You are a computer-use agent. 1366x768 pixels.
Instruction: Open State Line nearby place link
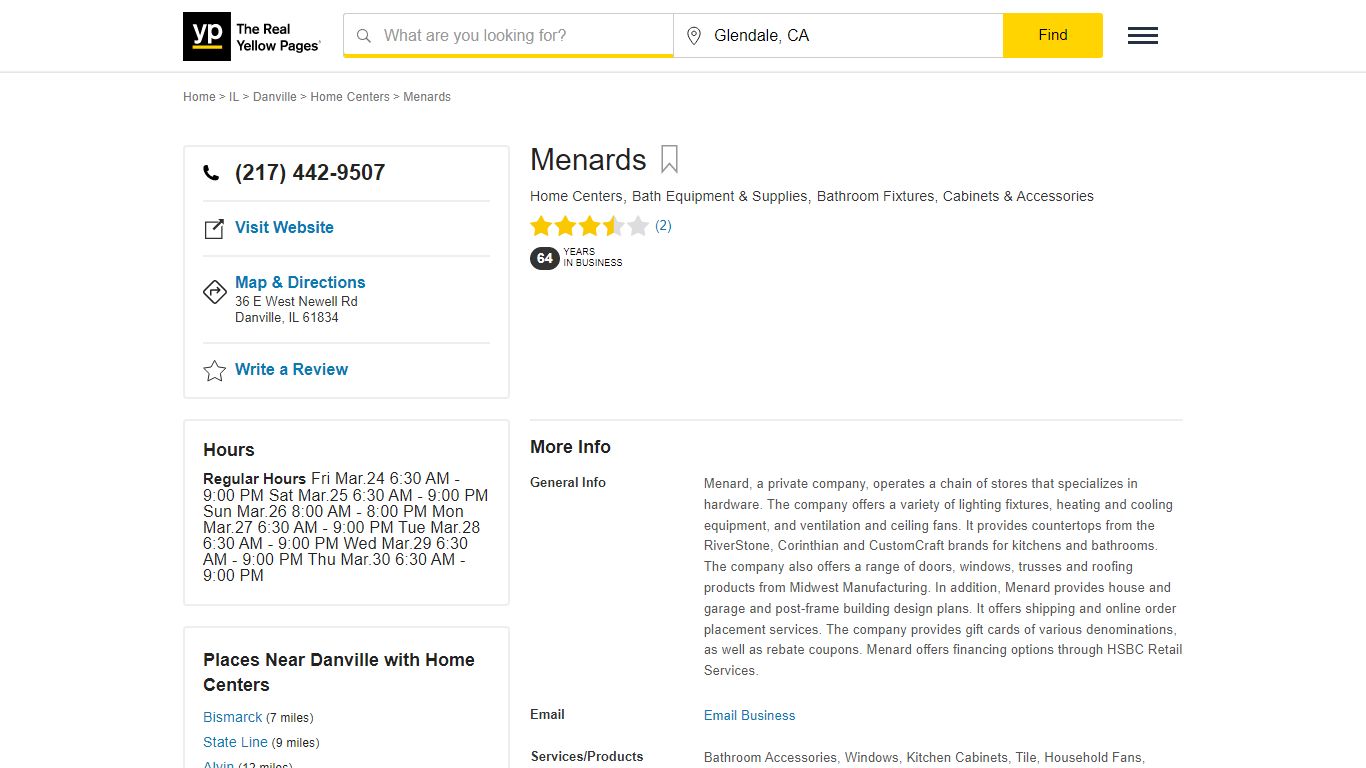click(236, 743)
